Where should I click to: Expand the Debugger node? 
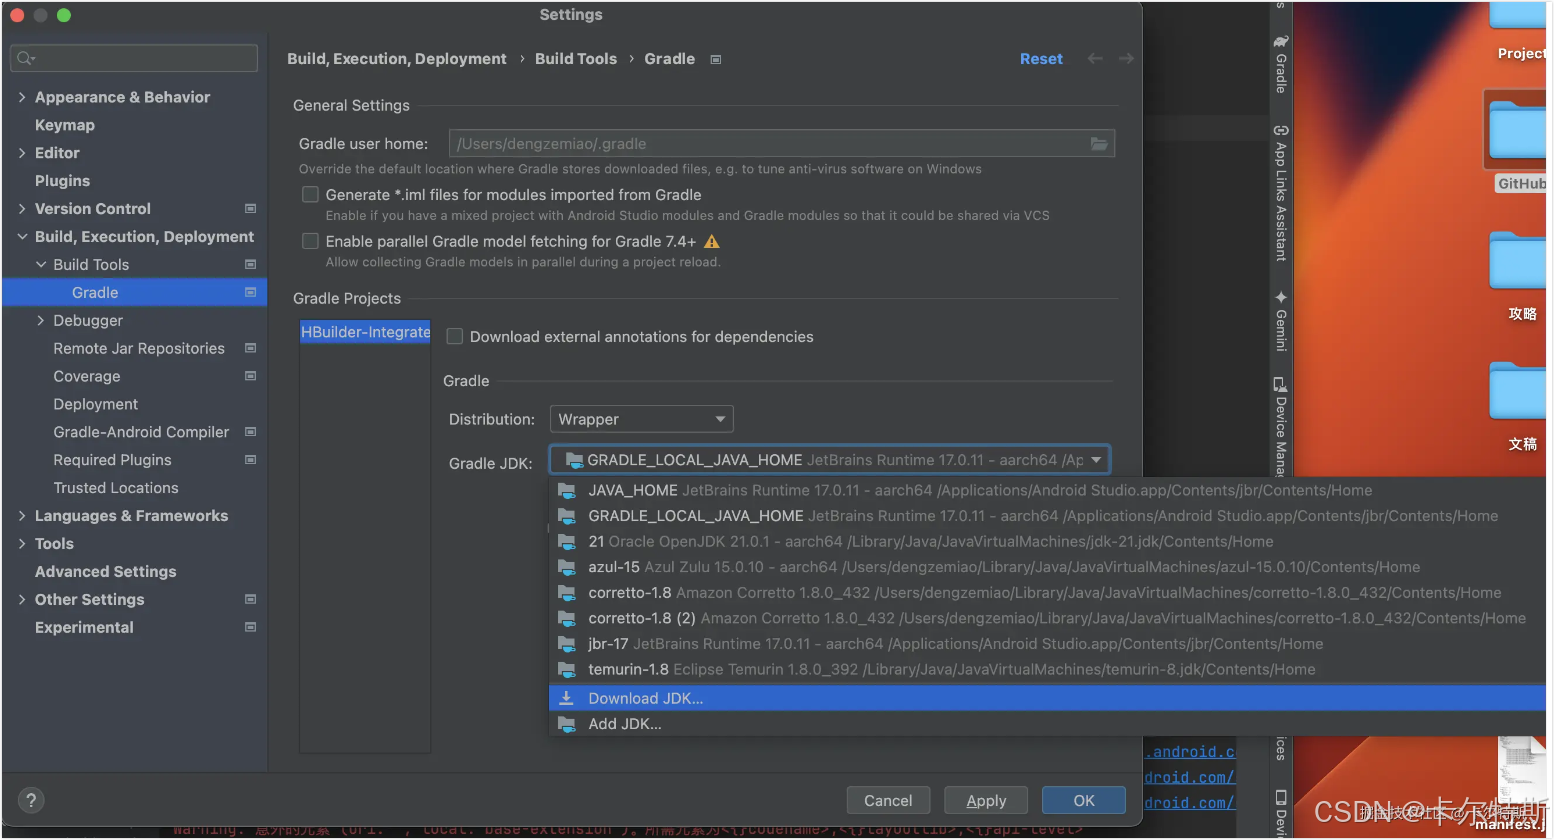[x=41, y=321]
